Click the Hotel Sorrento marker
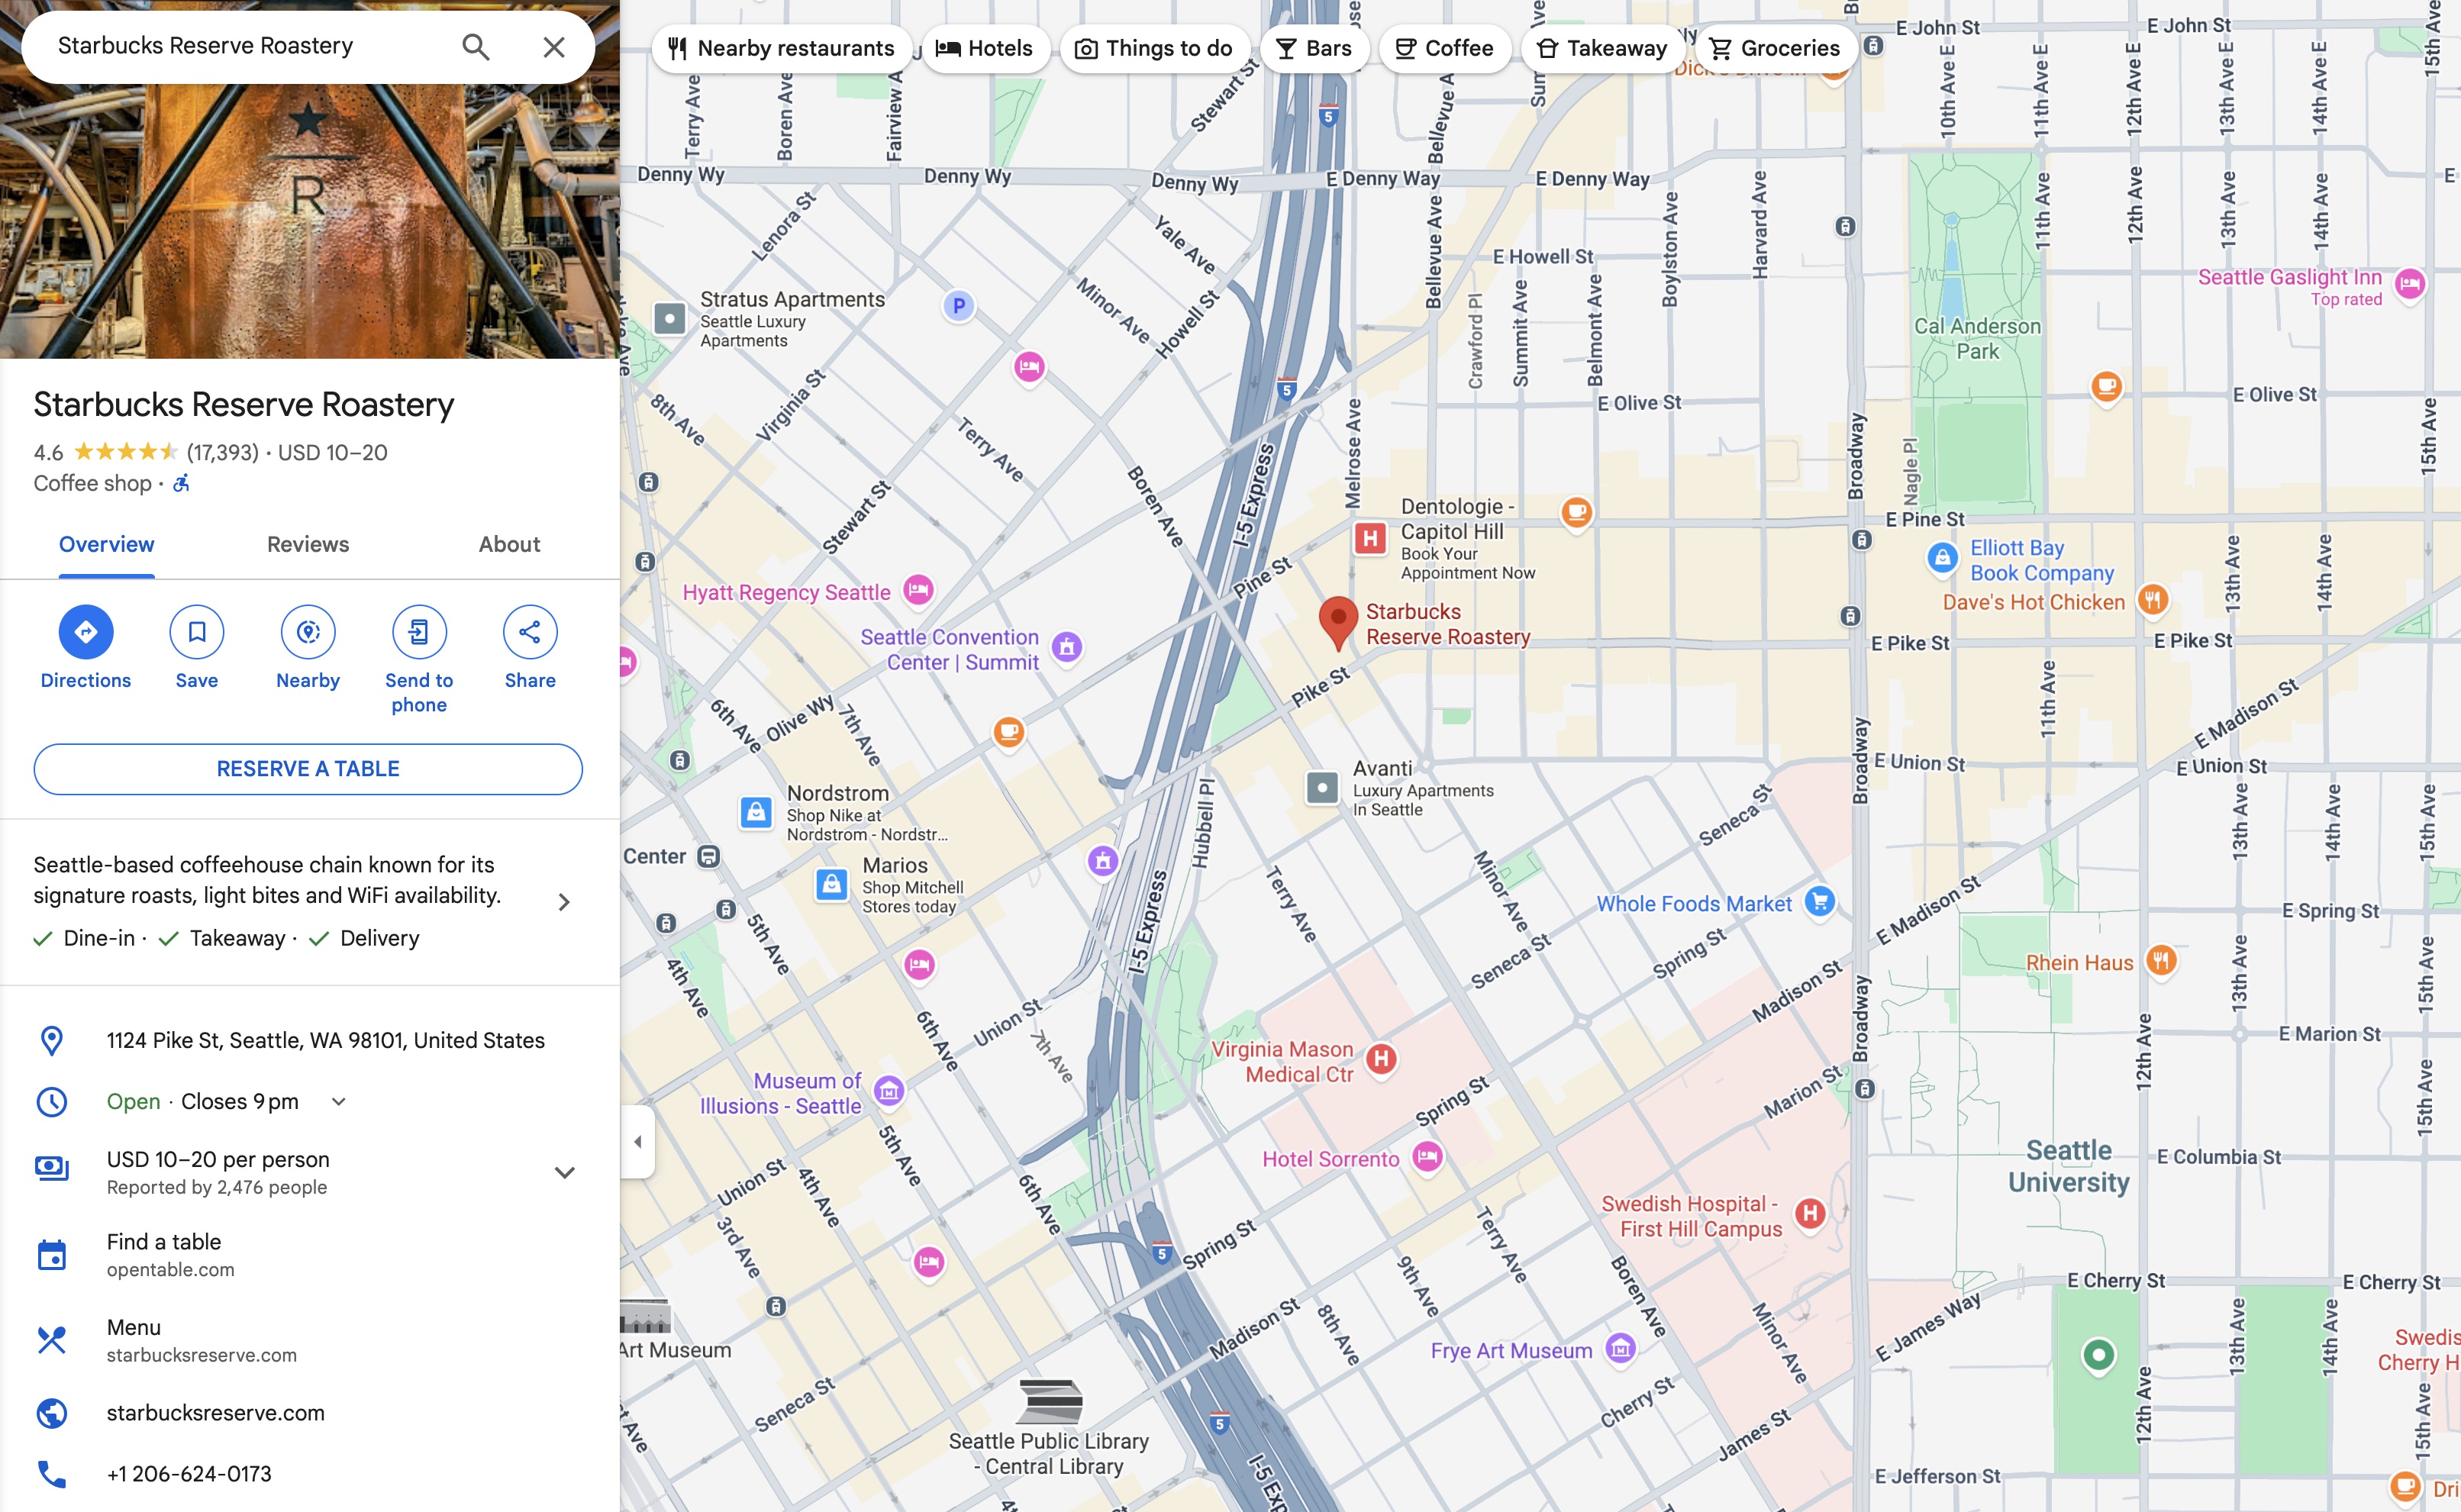Screen dimensions: 2461x1512 1428,1157
